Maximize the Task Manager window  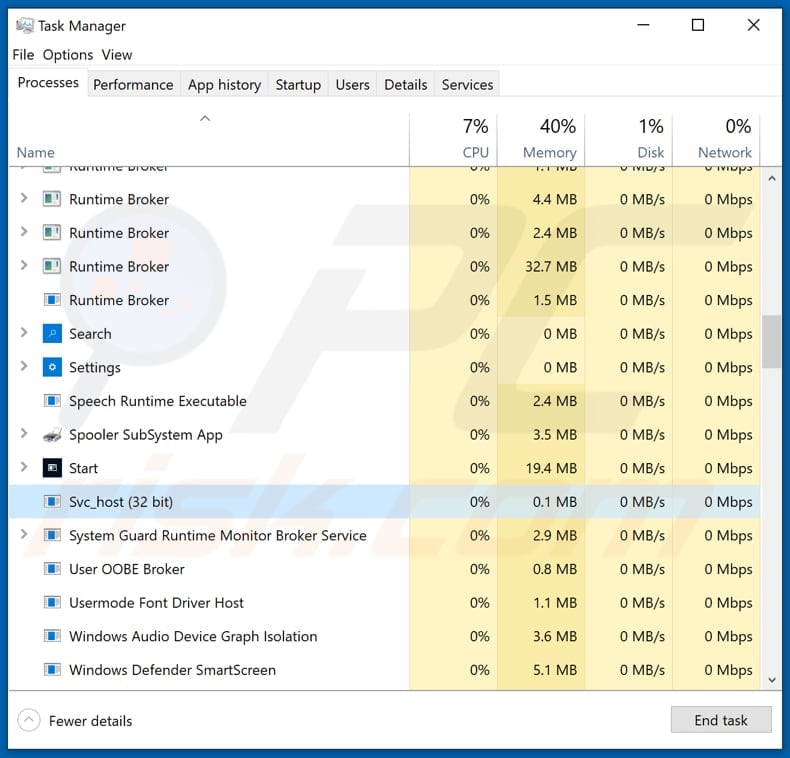tap(698, 25)
